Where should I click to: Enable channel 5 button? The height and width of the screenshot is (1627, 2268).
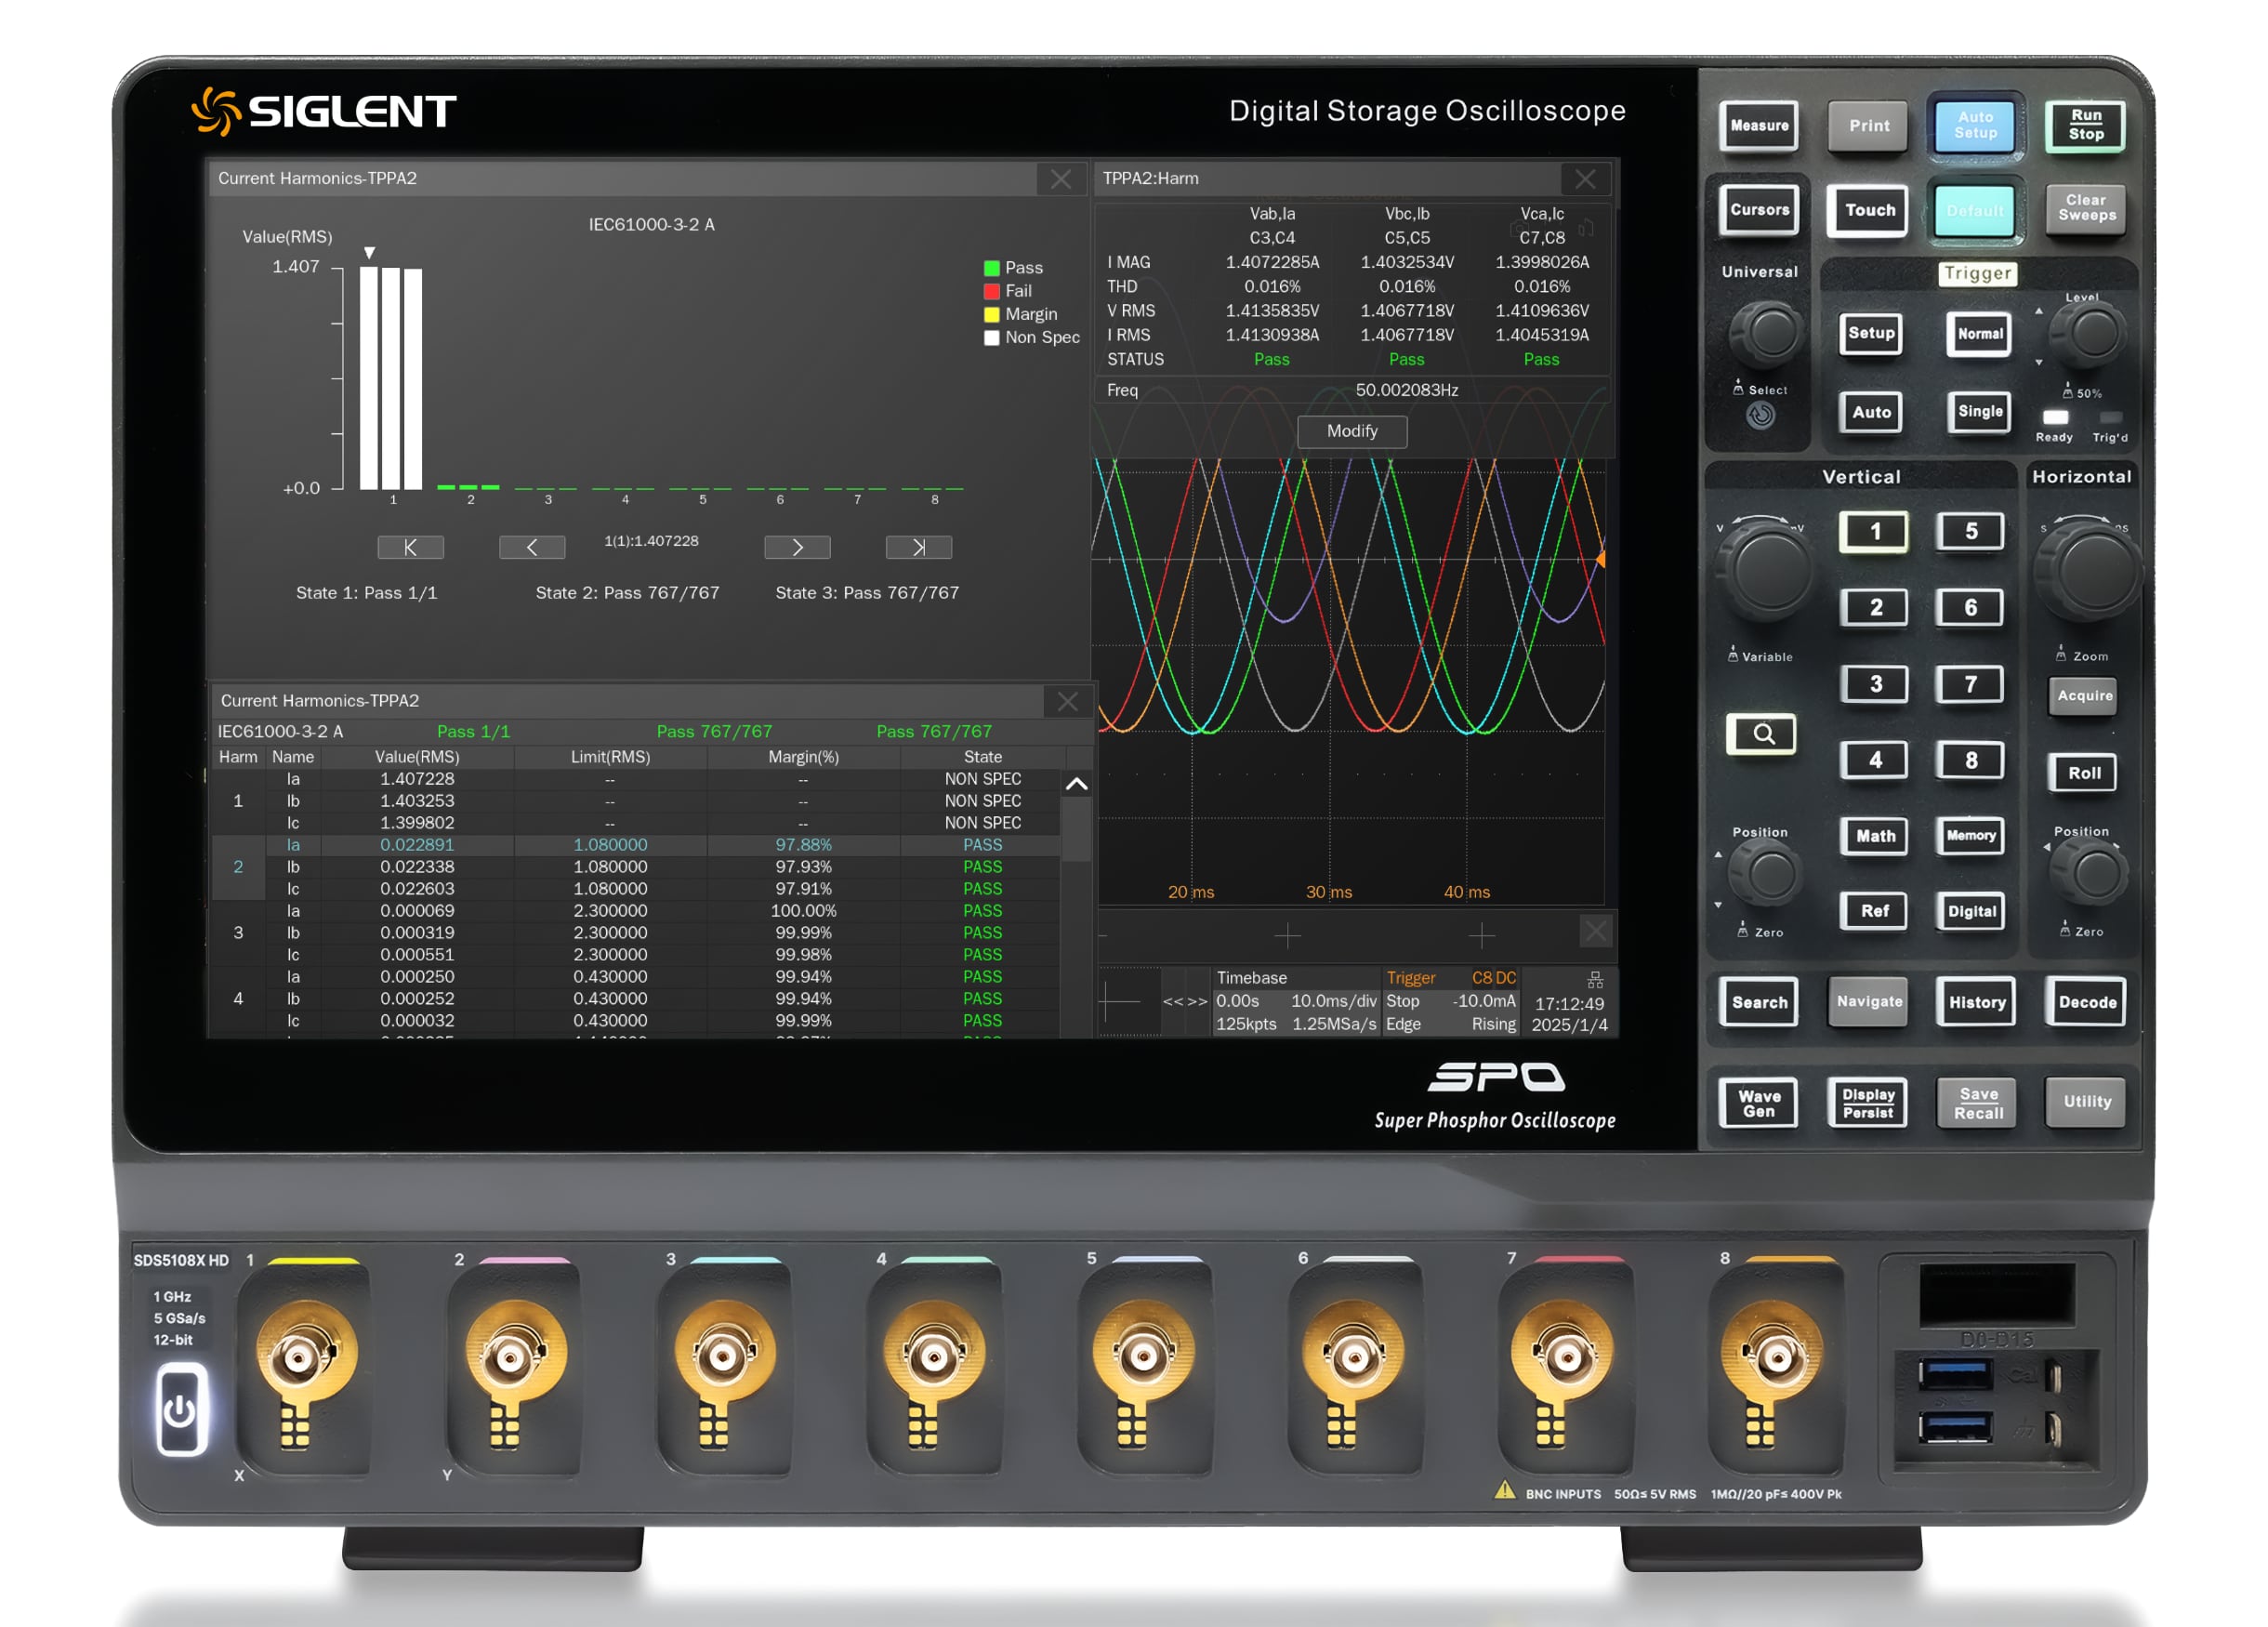tap(1970, 532)
